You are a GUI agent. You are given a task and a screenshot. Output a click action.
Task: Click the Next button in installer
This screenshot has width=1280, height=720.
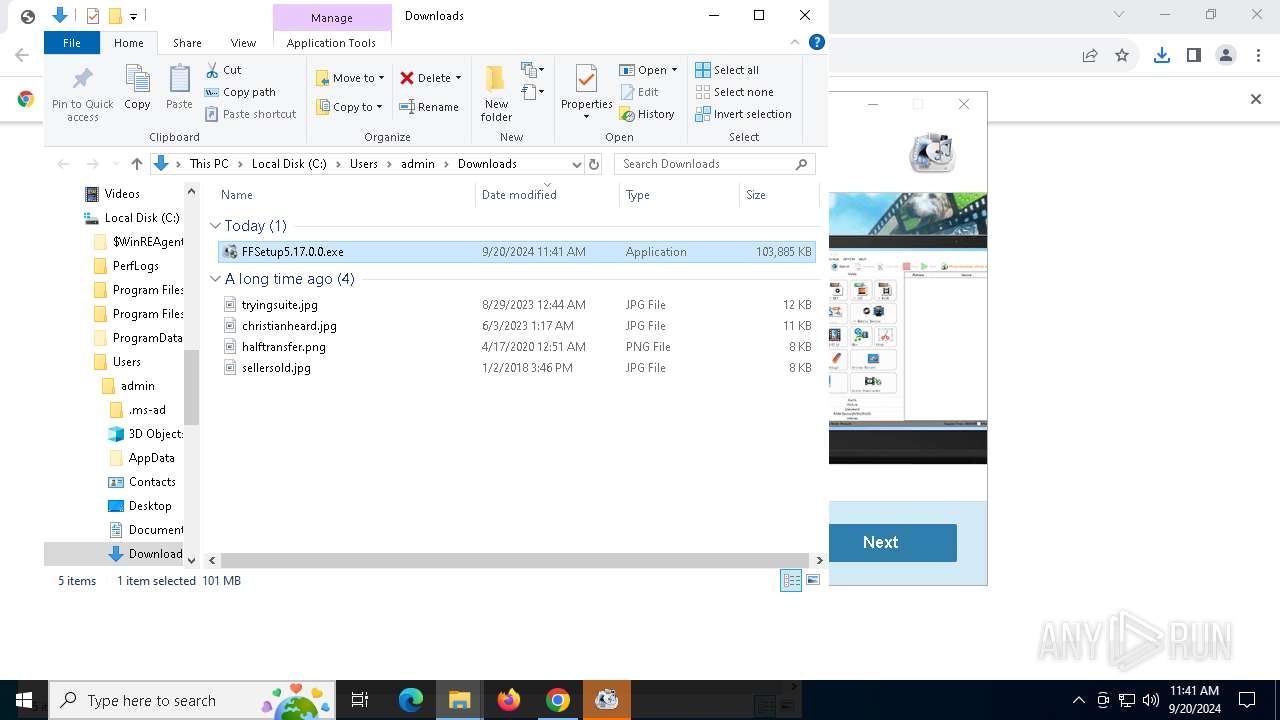coord(880,542)
